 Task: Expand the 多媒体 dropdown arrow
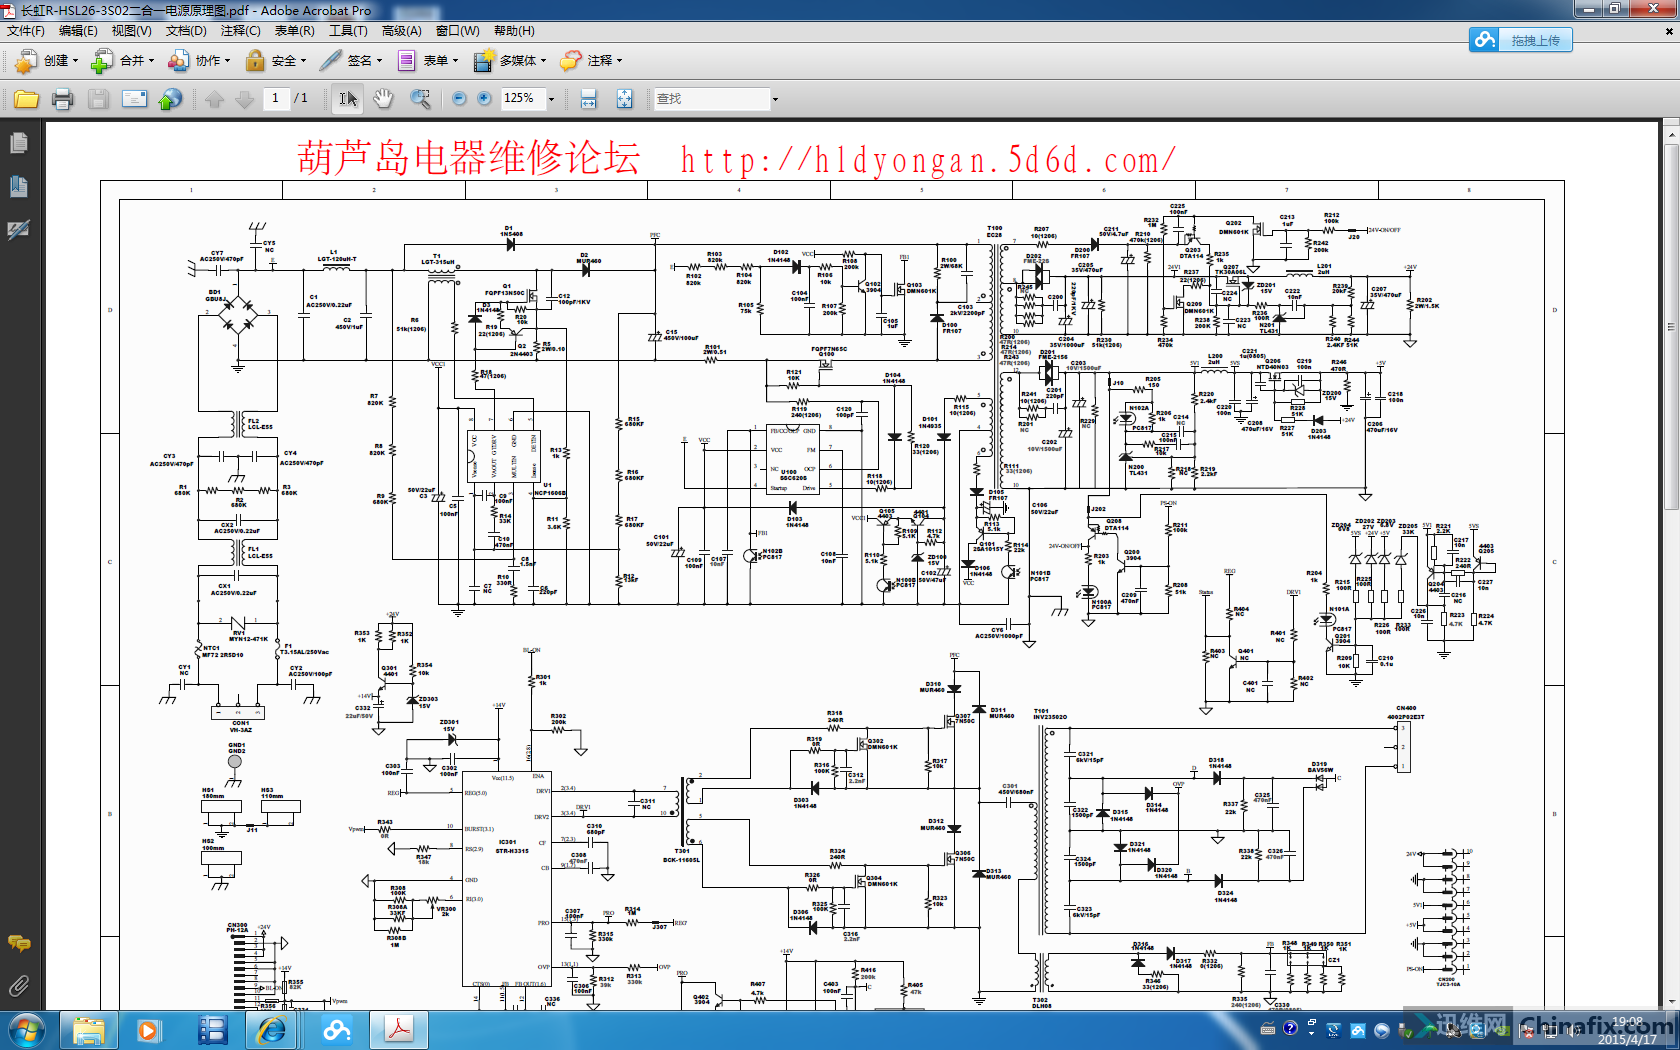(543, 61)
